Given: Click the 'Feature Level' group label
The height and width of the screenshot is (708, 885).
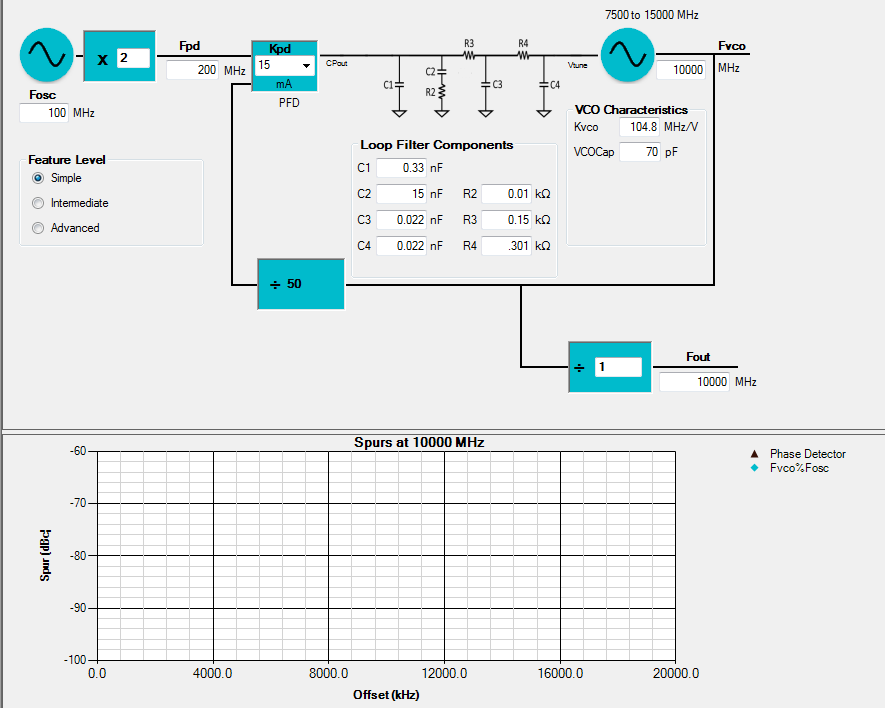Looking at the screenshot, I should [x=67, y=160].
